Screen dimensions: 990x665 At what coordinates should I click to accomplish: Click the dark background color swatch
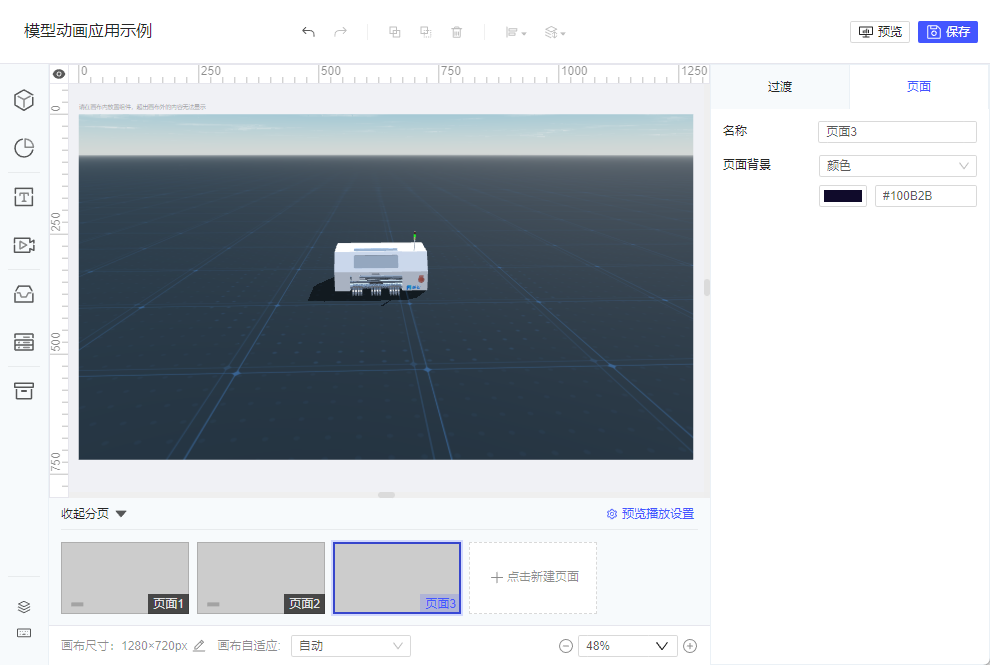click(x=843, y=196)
